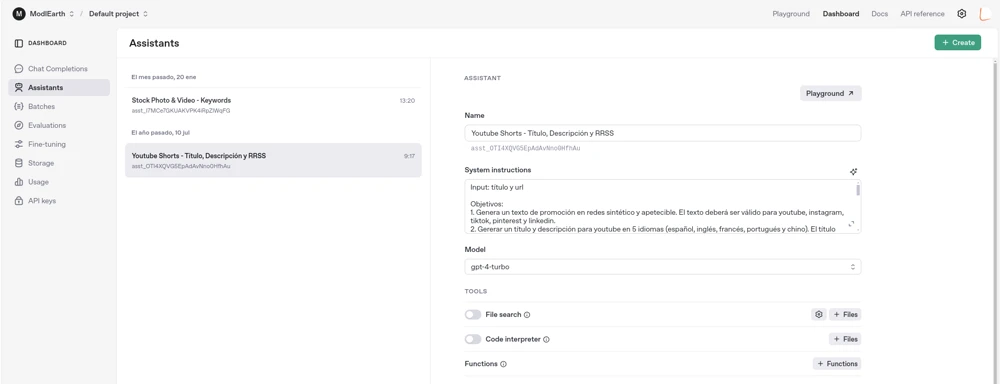Viewport: 1000px width, 384px height.
Task: Add a new function with + Functions
Action: pos(837,364)
